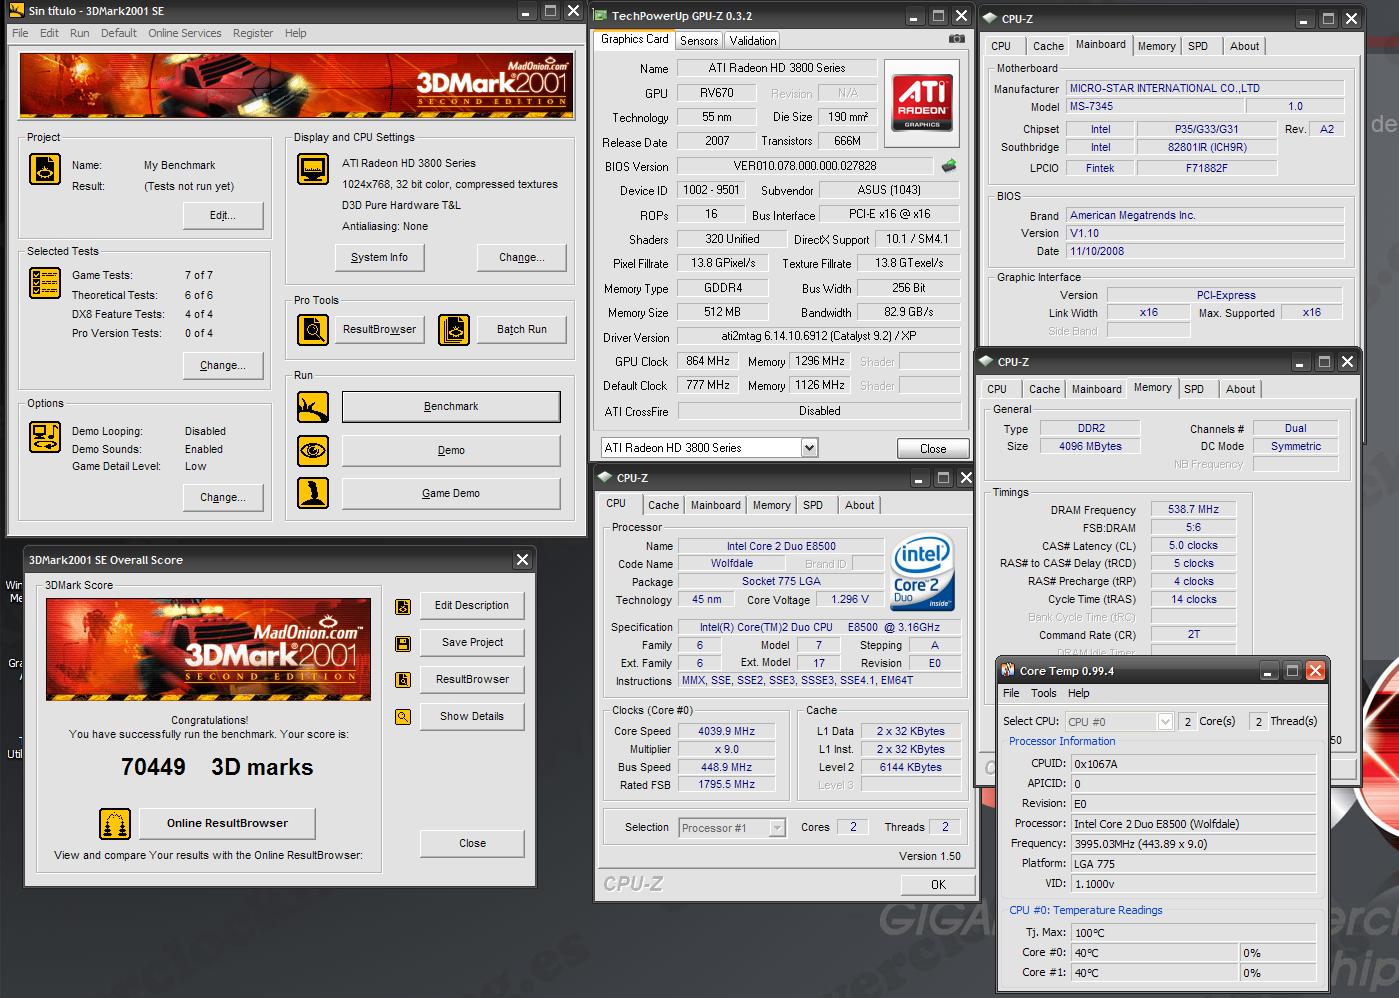Screen dimensions: 1399x998
Task: Click the Core Temp title bar icon
Action: click(1008, 671)
